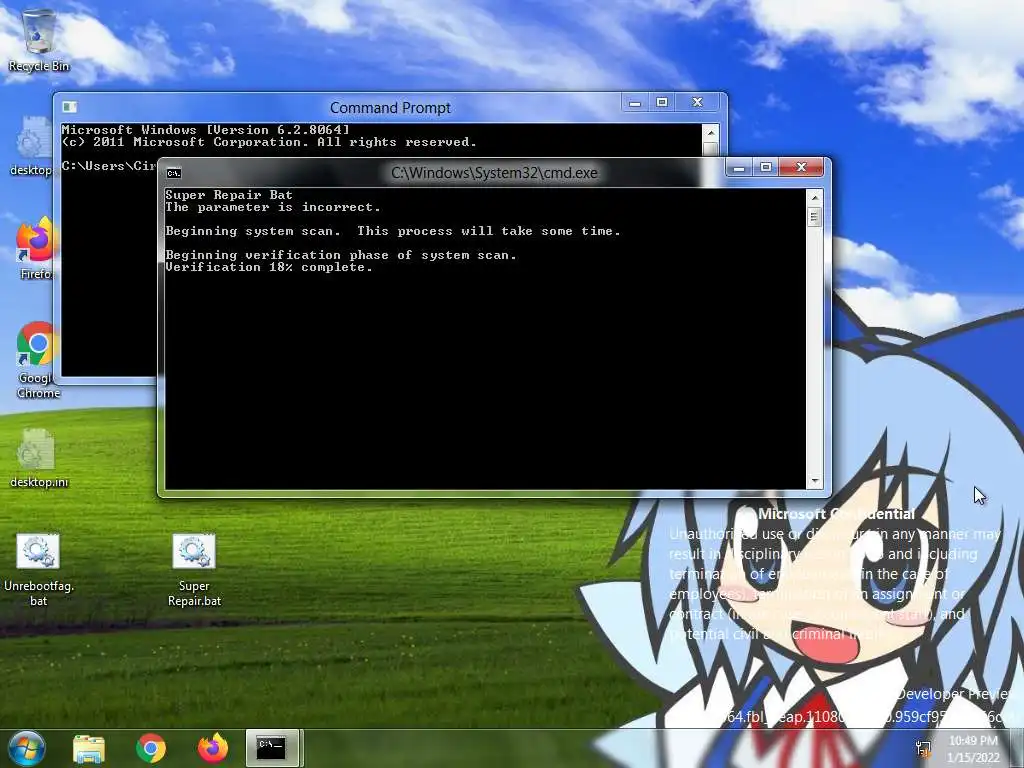Click the Command Prompt title bar
Viewport: 1024px width, 768px height.
pos(390,108)
